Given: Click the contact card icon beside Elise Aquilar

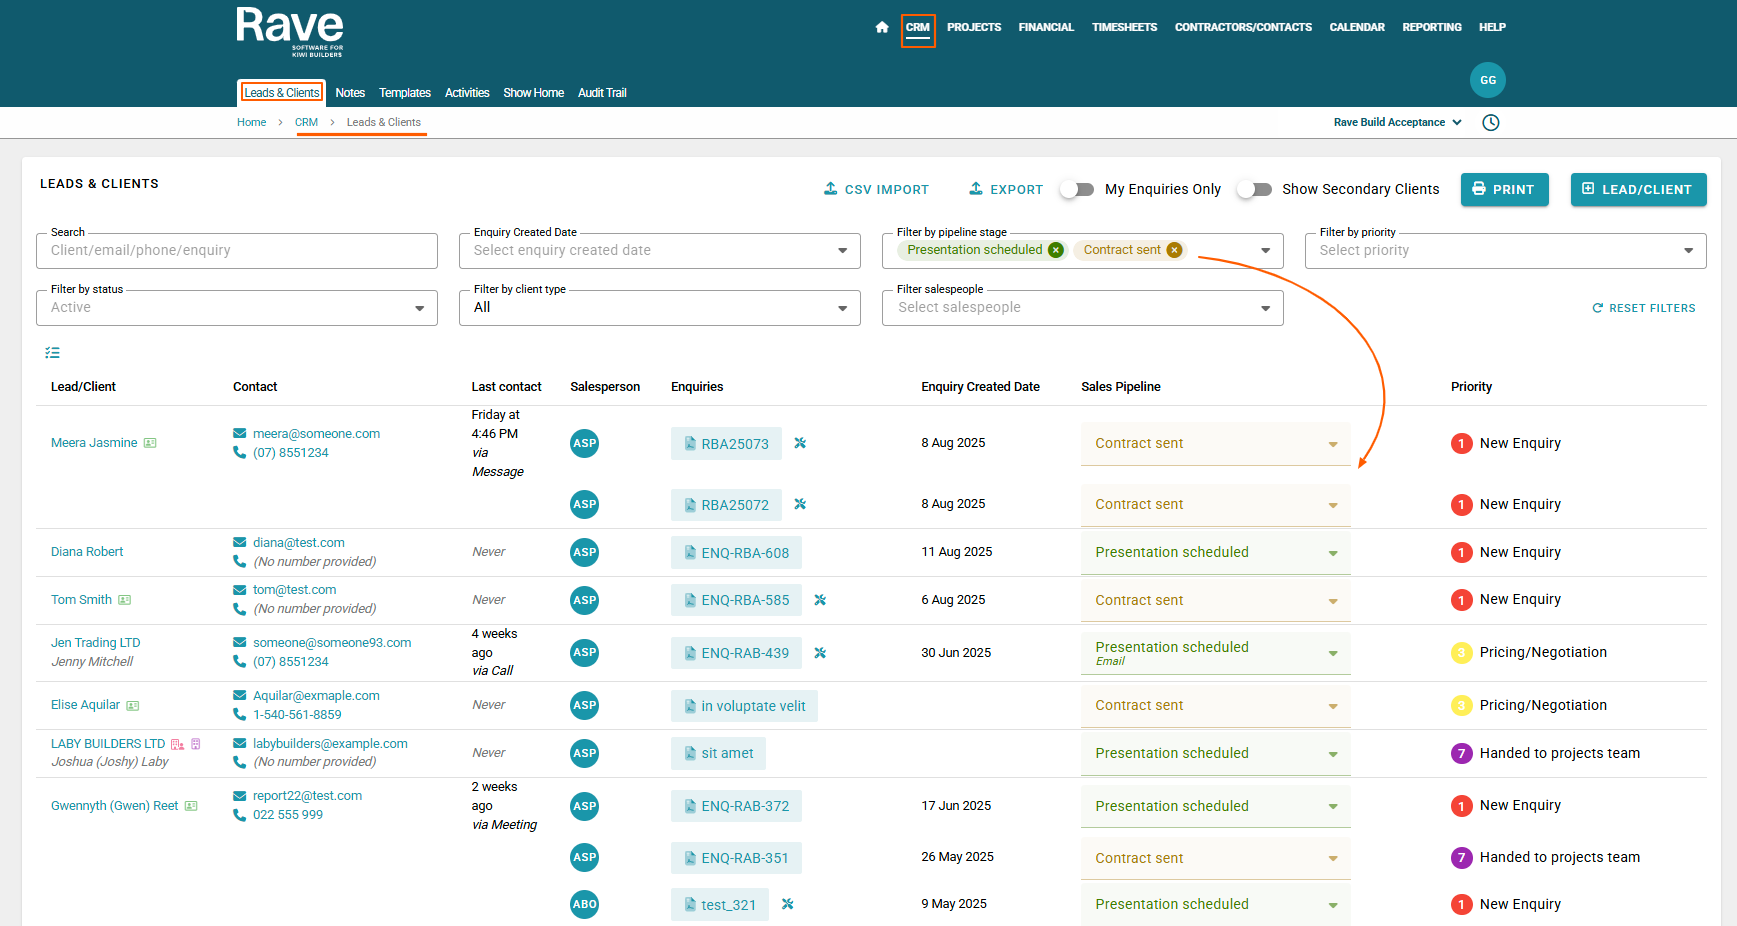Looking at the screenshot, I should [133, 705].
